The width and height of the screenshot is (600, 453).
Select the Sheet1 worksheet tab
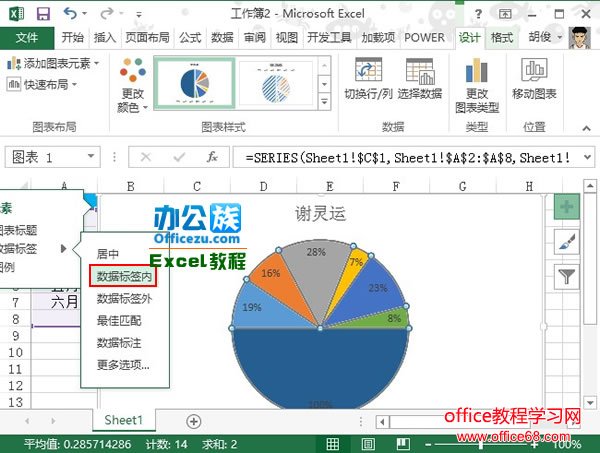pos(124,420)
